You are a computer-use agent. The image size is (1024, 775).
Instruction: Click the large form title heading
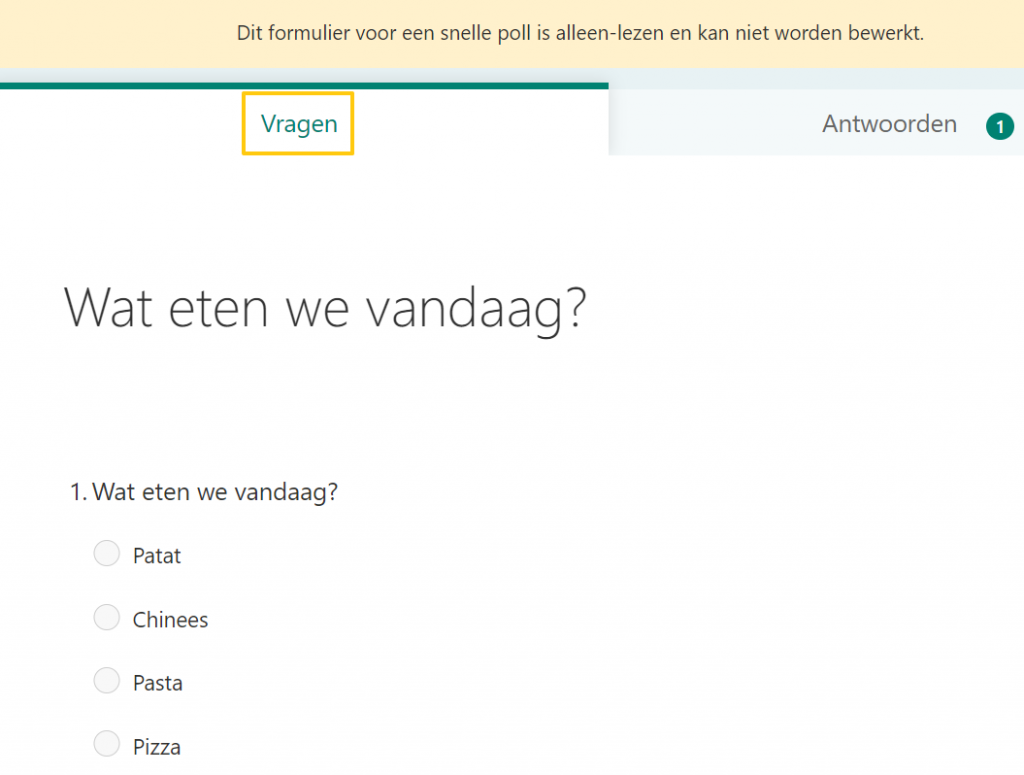[x=325, y=308]
